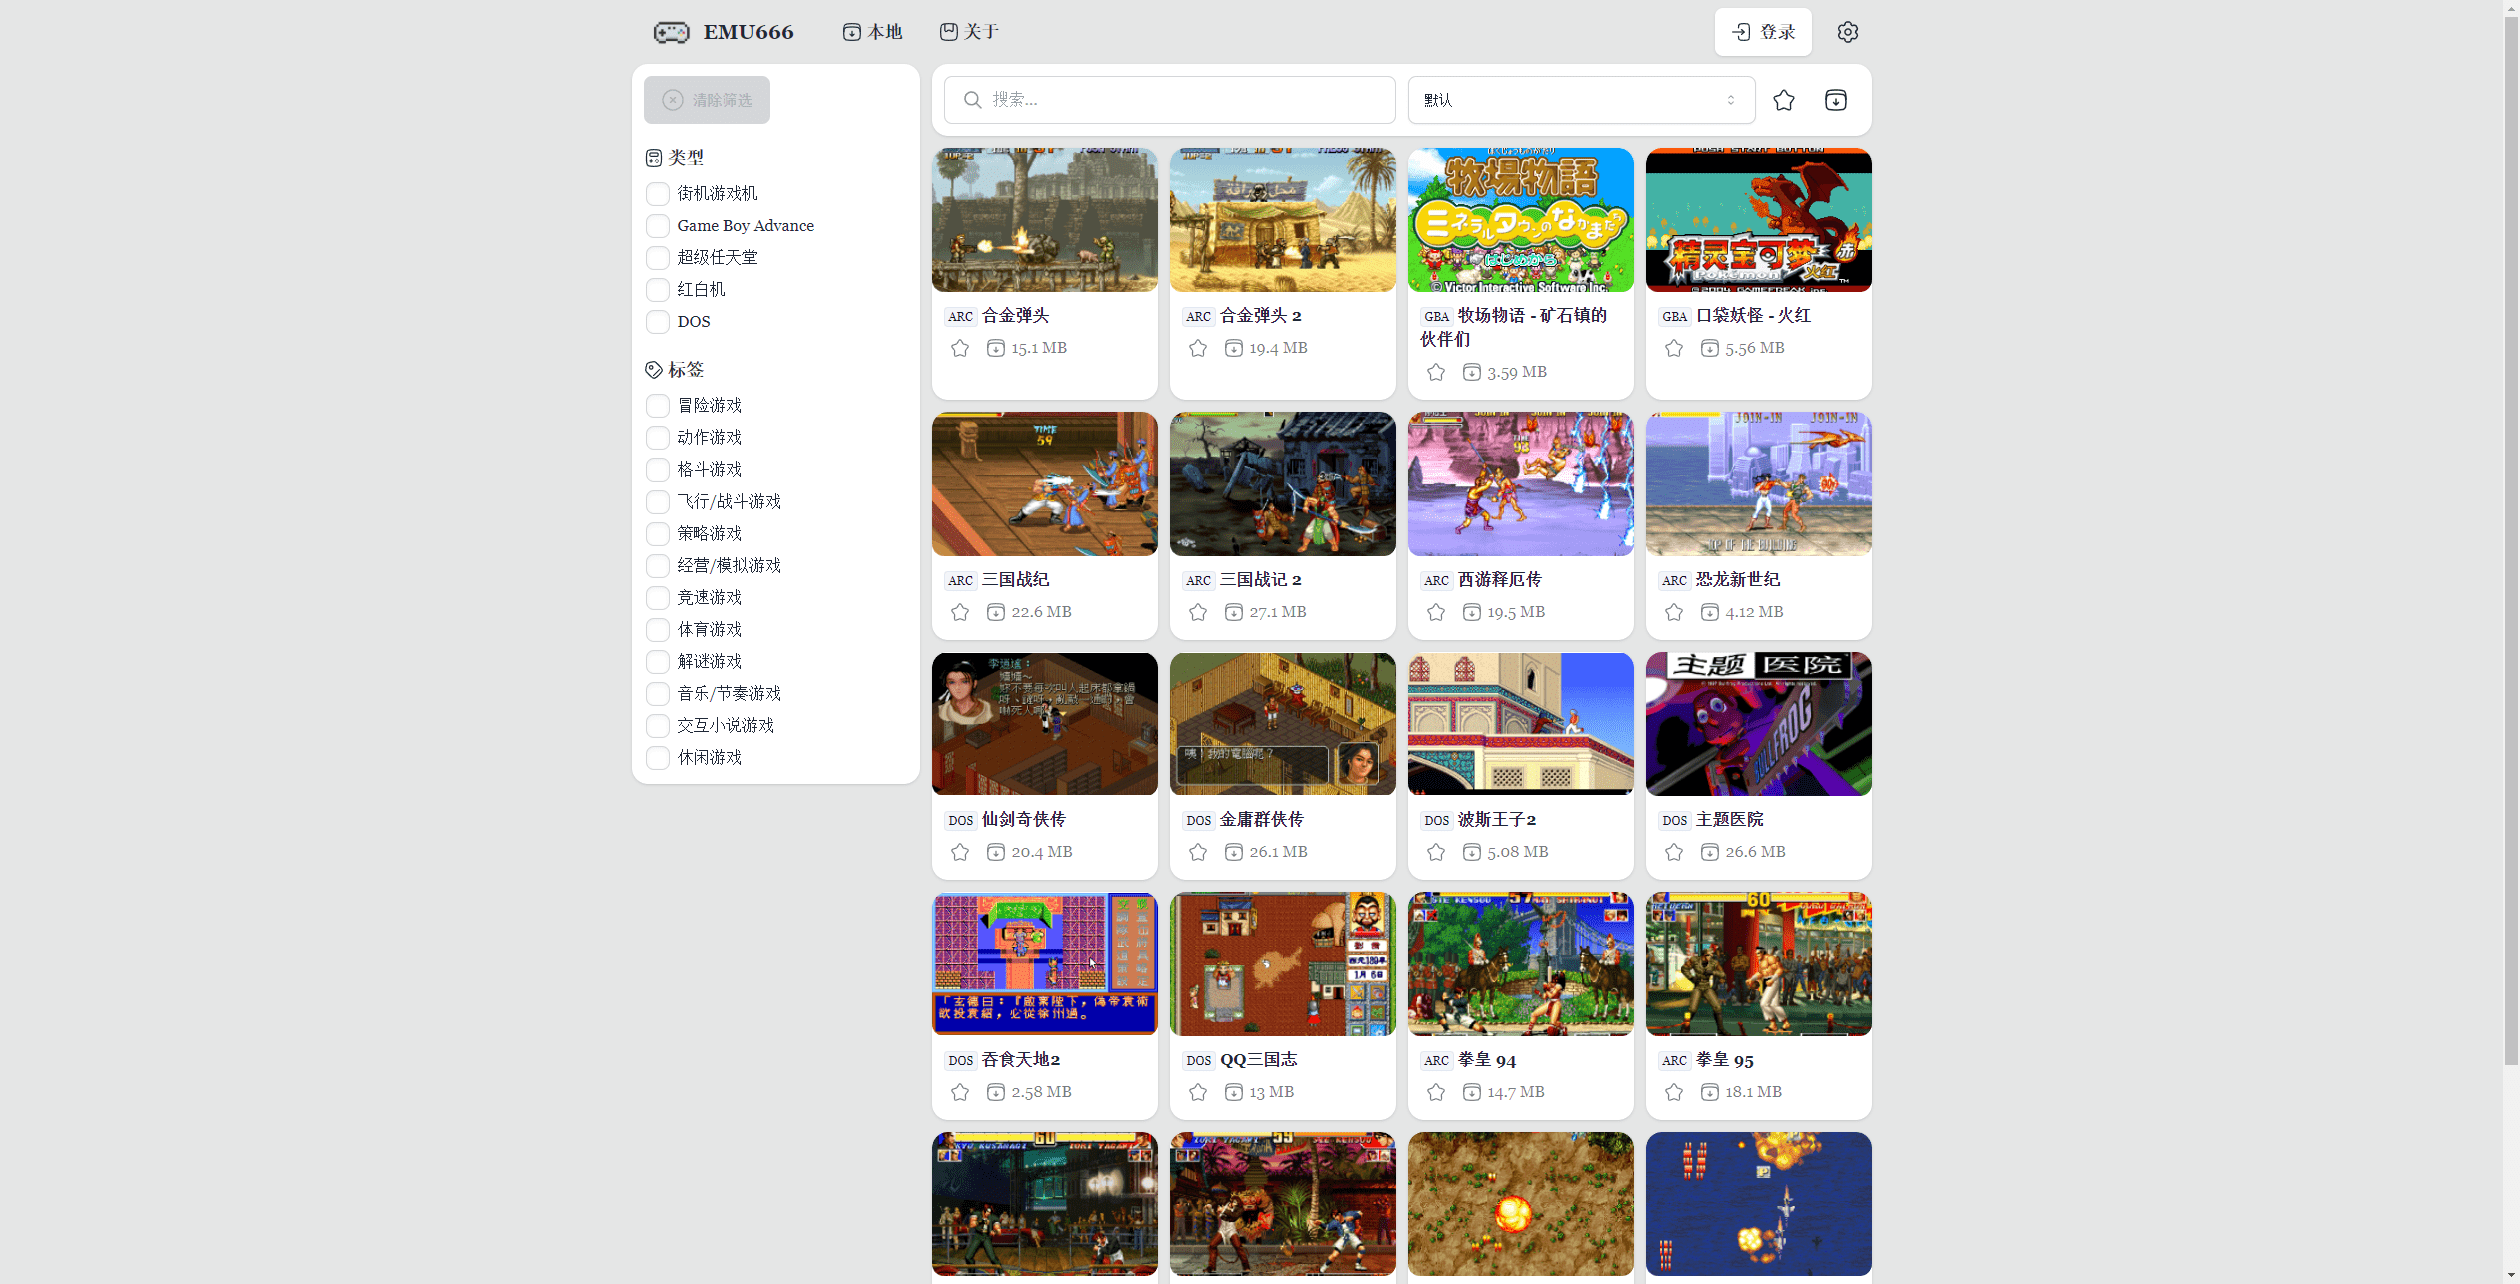
Task: Favorite 合金弹头 2 with its star icon
Action: pyautogui.click(x=1198, y=348)
